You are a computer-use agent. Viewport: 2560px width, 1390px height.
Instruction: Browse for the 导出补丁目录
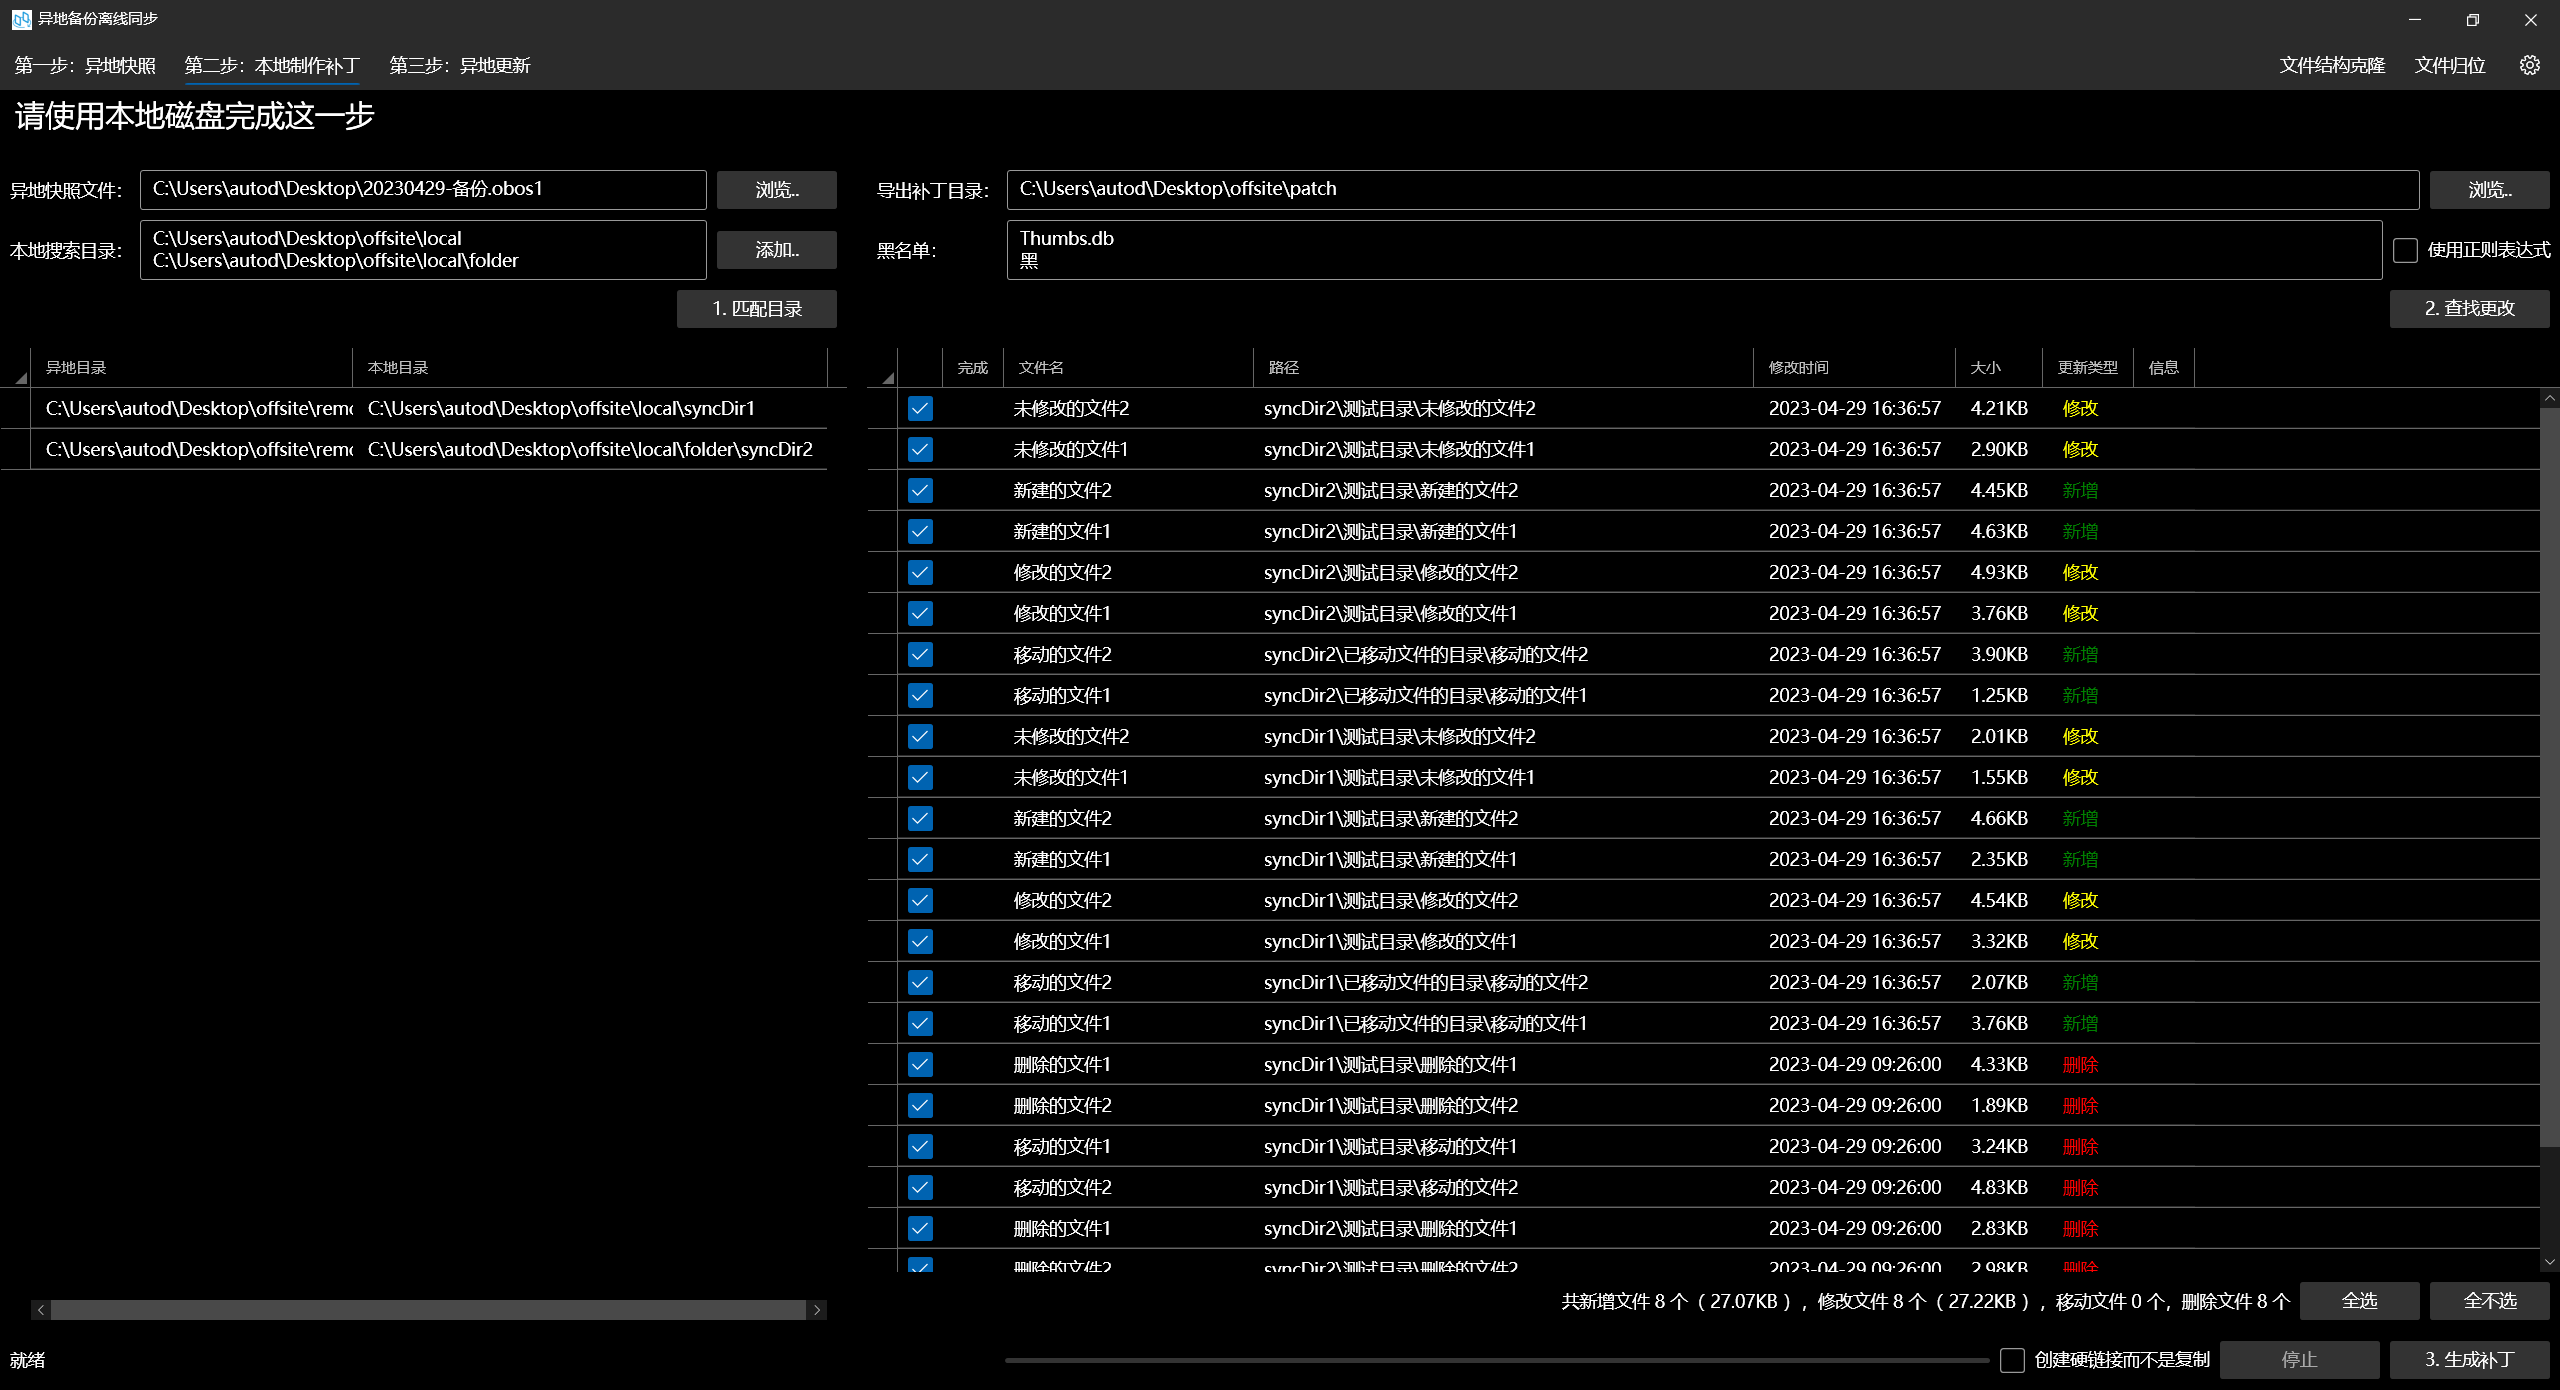[2490, 190]
